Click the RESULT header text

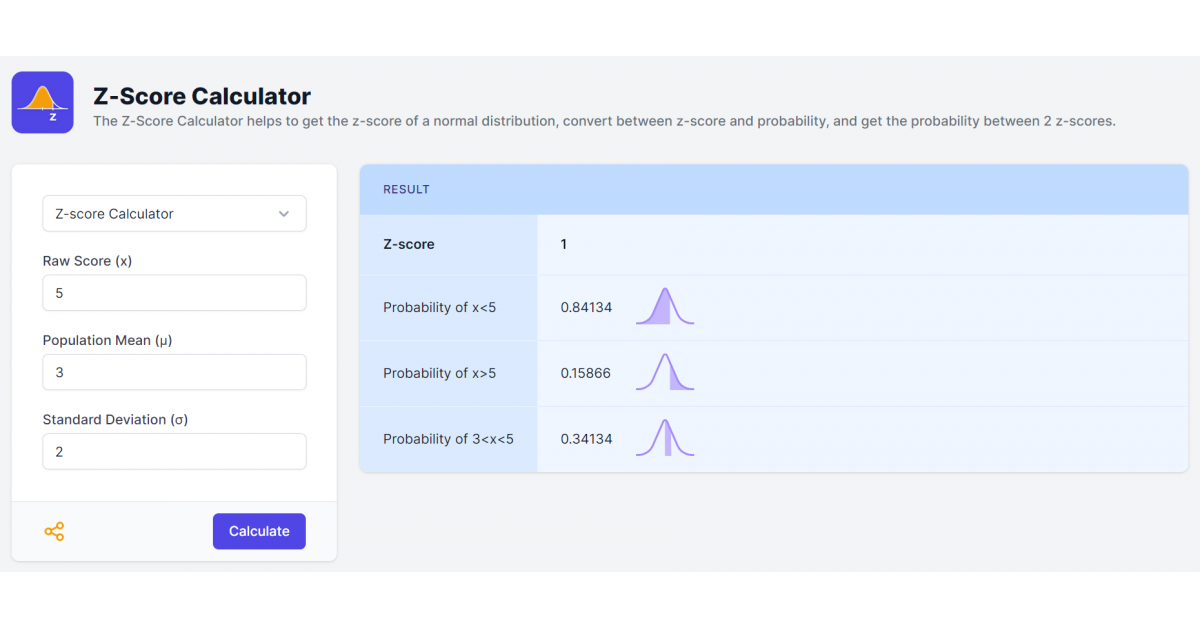click(x=406, y=189)
